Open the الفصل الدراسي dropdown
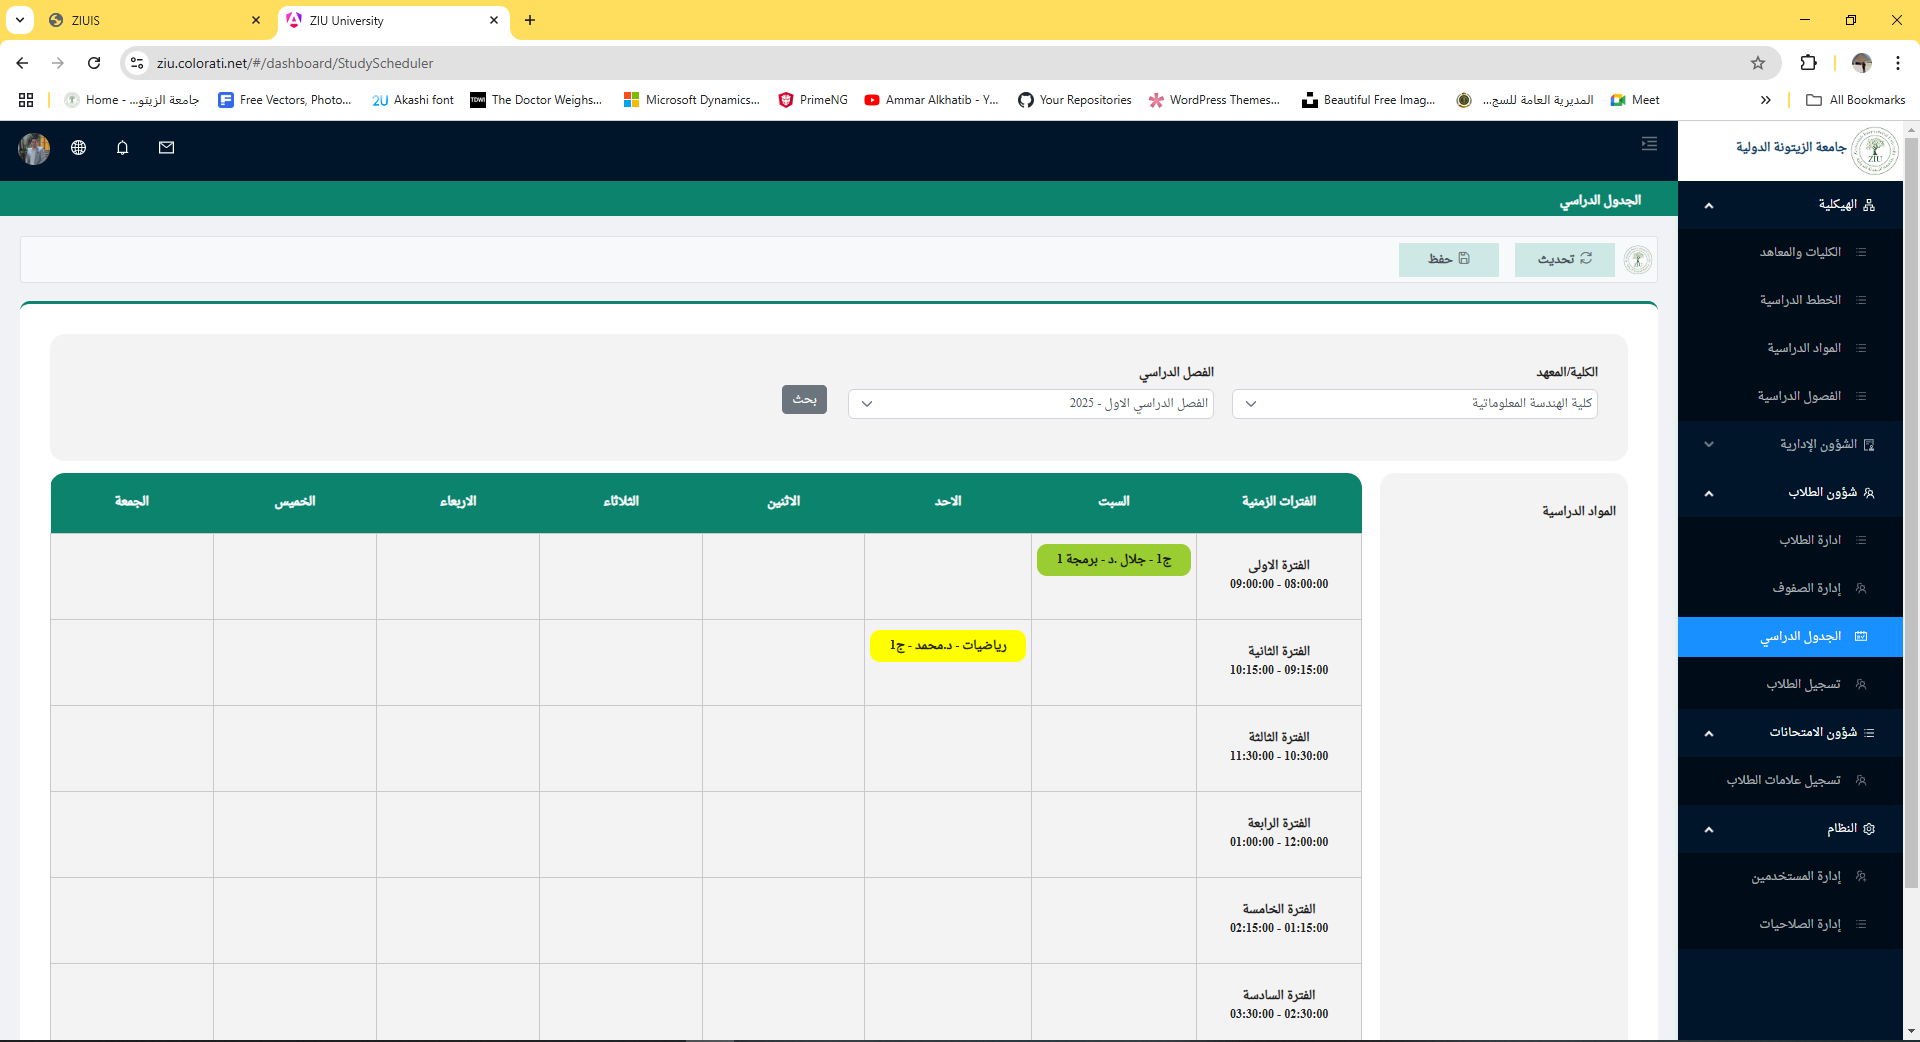 coord(1030,403)
